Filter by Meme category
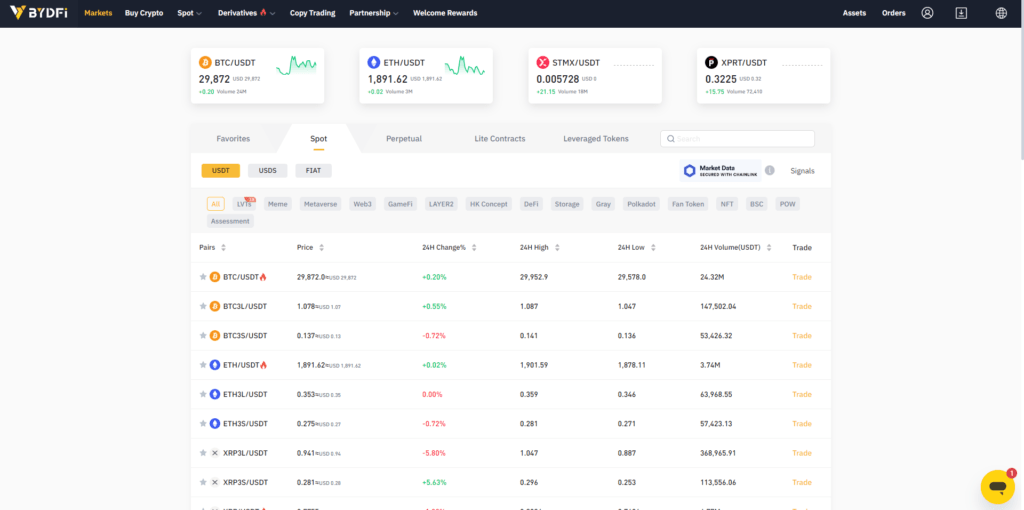Screen dimensions: 1024x510 278,204
